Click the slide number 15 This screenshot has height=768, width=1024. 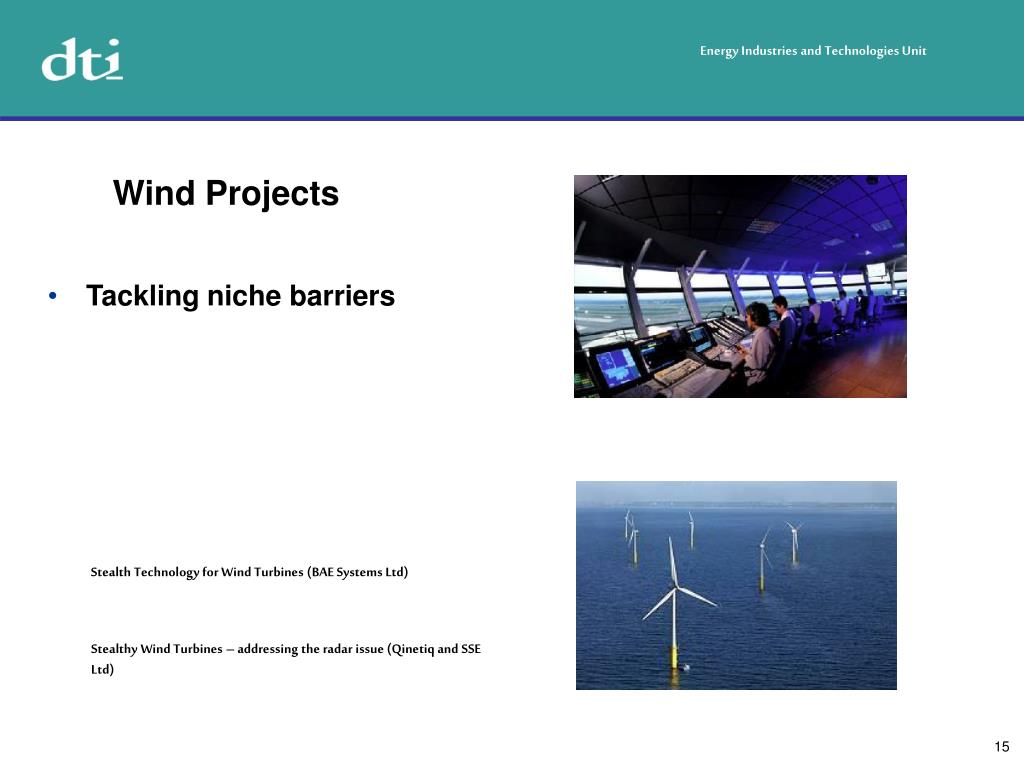click(x=1002, y=746)
